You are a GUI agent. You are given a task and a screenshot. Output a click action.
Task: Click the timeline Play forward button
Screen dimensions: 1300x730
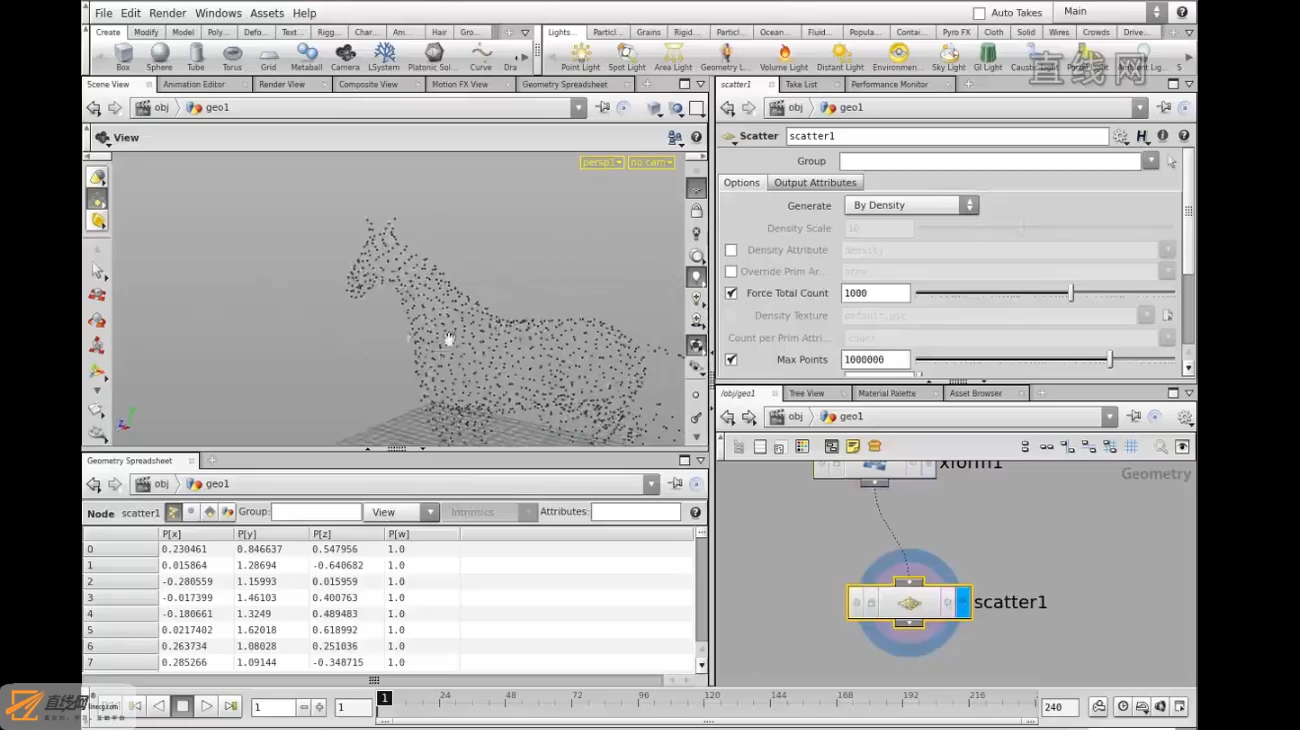pos(206,706)
